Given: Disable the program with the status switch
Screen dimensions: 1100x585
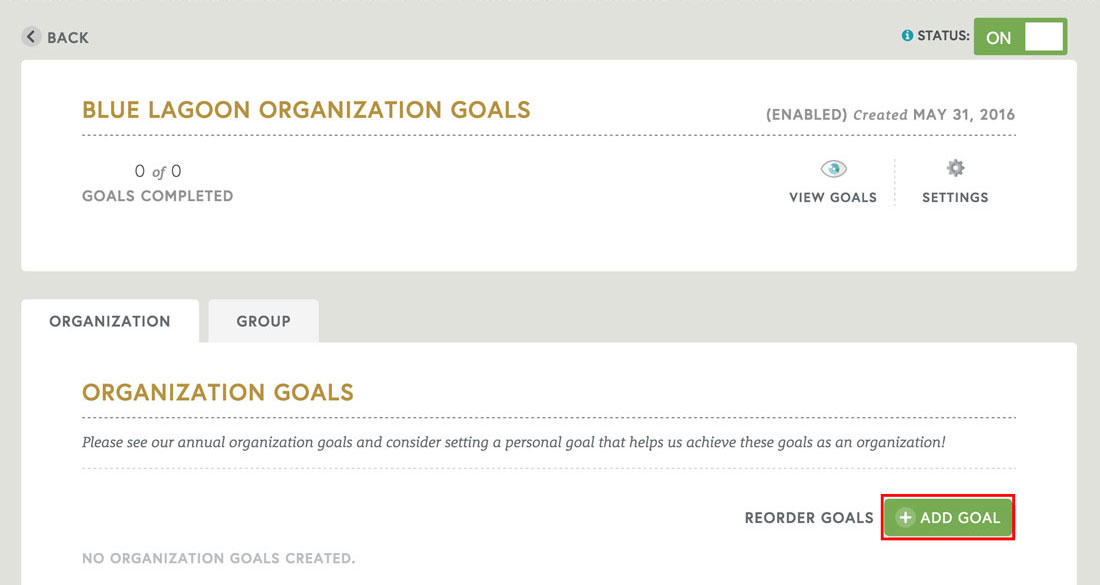Looking at the screenshot, I should pos(1020,36).
